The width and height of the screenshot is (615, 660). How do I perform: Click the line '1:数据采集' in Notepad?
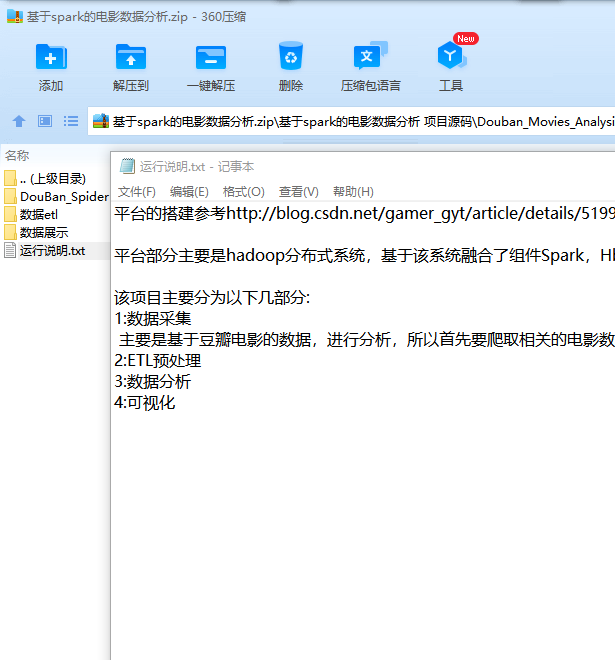tap(153, 319)
